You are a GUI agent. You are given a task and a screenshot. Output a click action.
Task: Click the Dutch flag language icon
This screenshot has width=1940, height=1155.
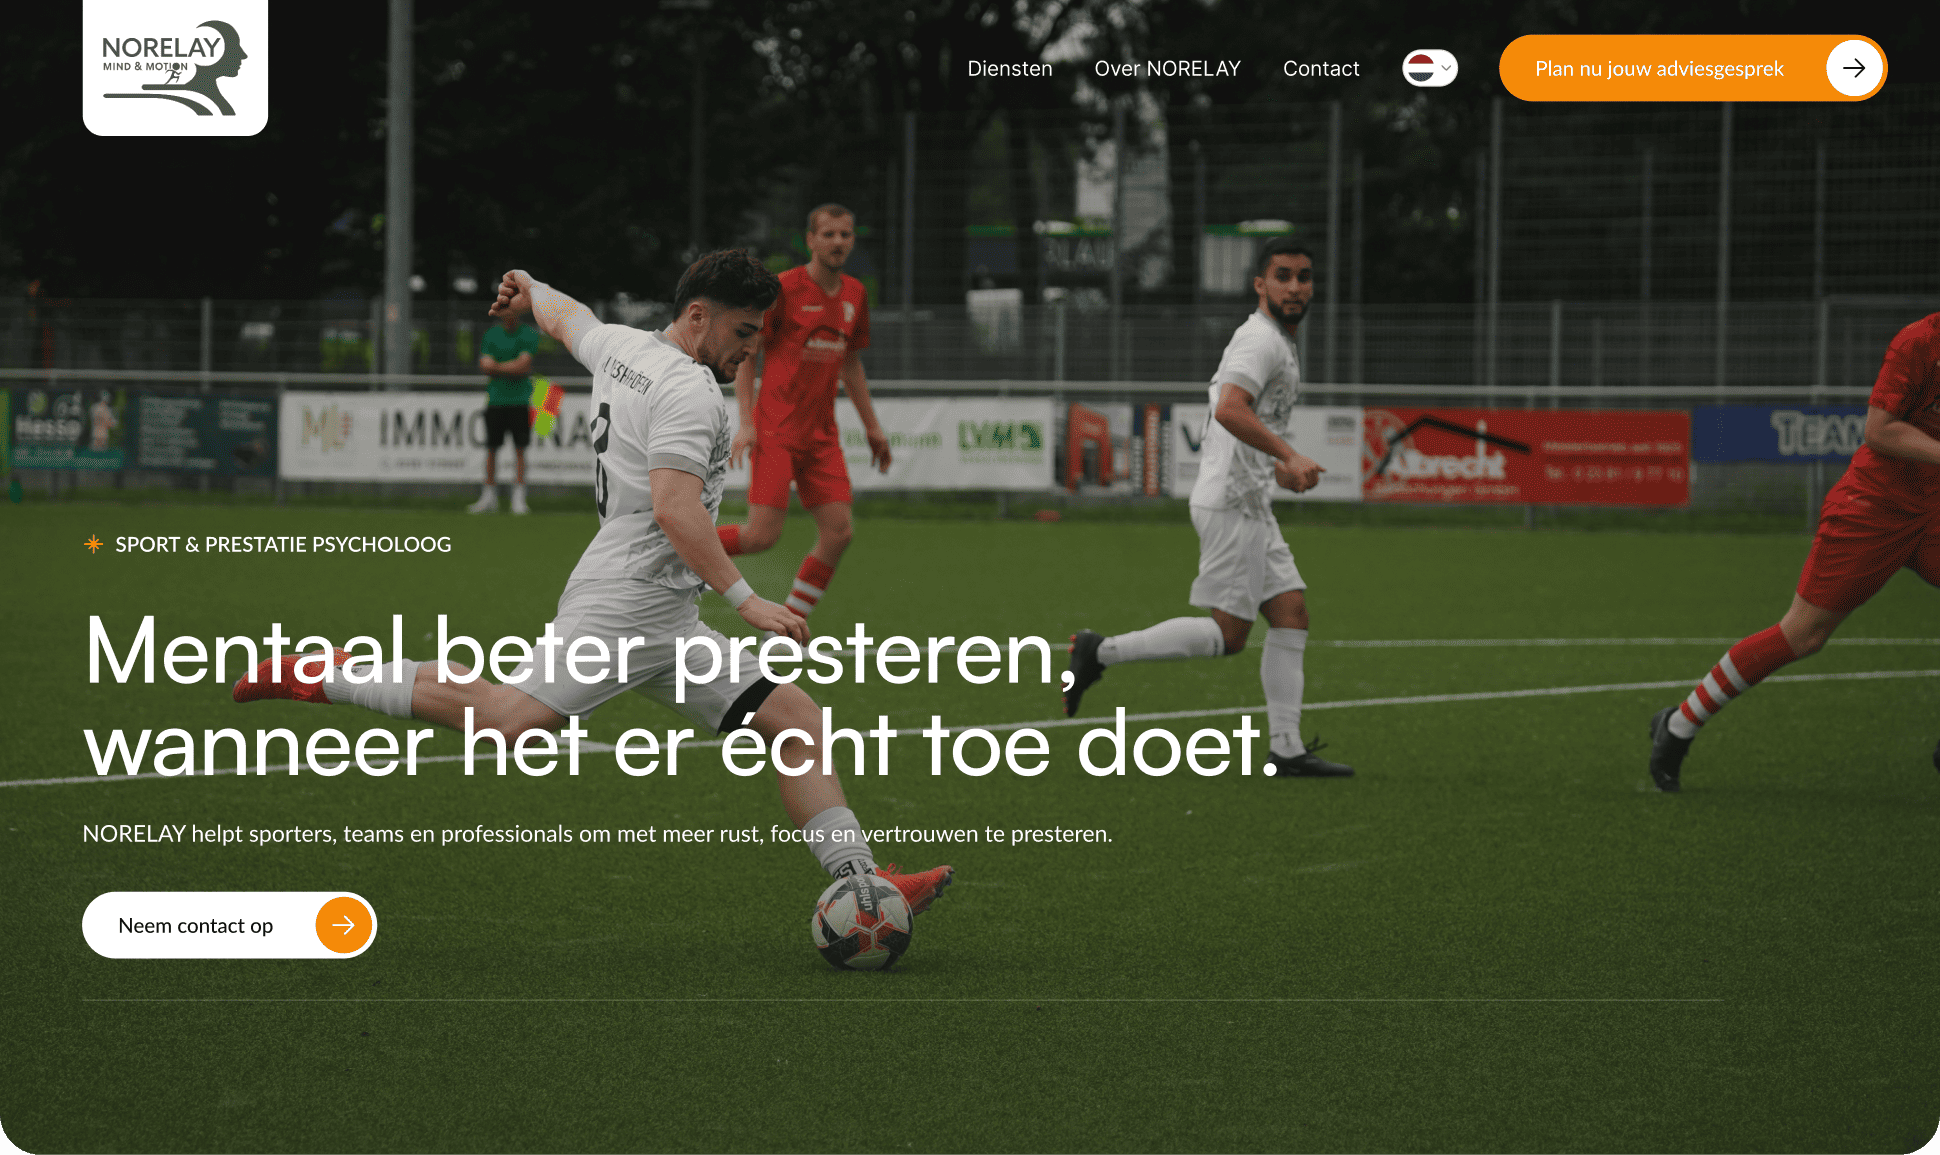coord(1419,68)
